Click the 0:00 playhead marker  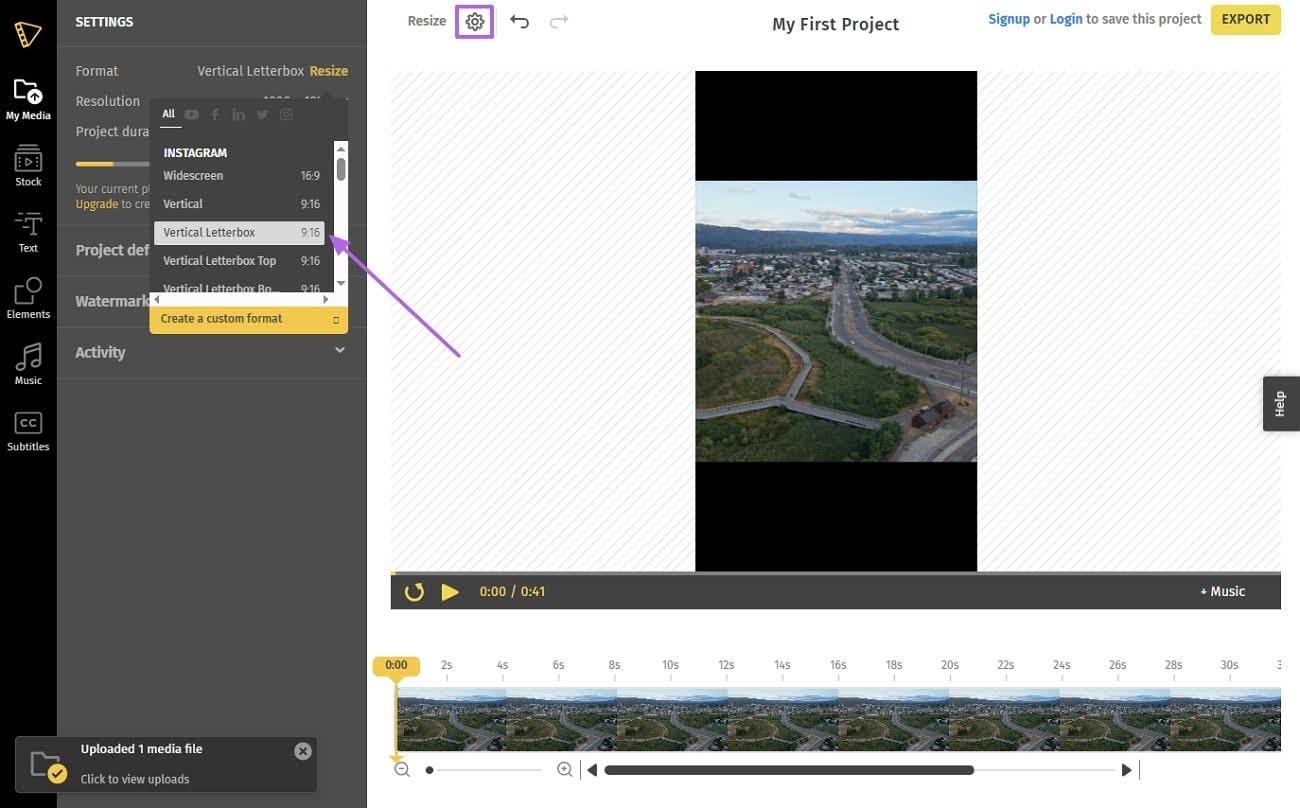point(396,665)
